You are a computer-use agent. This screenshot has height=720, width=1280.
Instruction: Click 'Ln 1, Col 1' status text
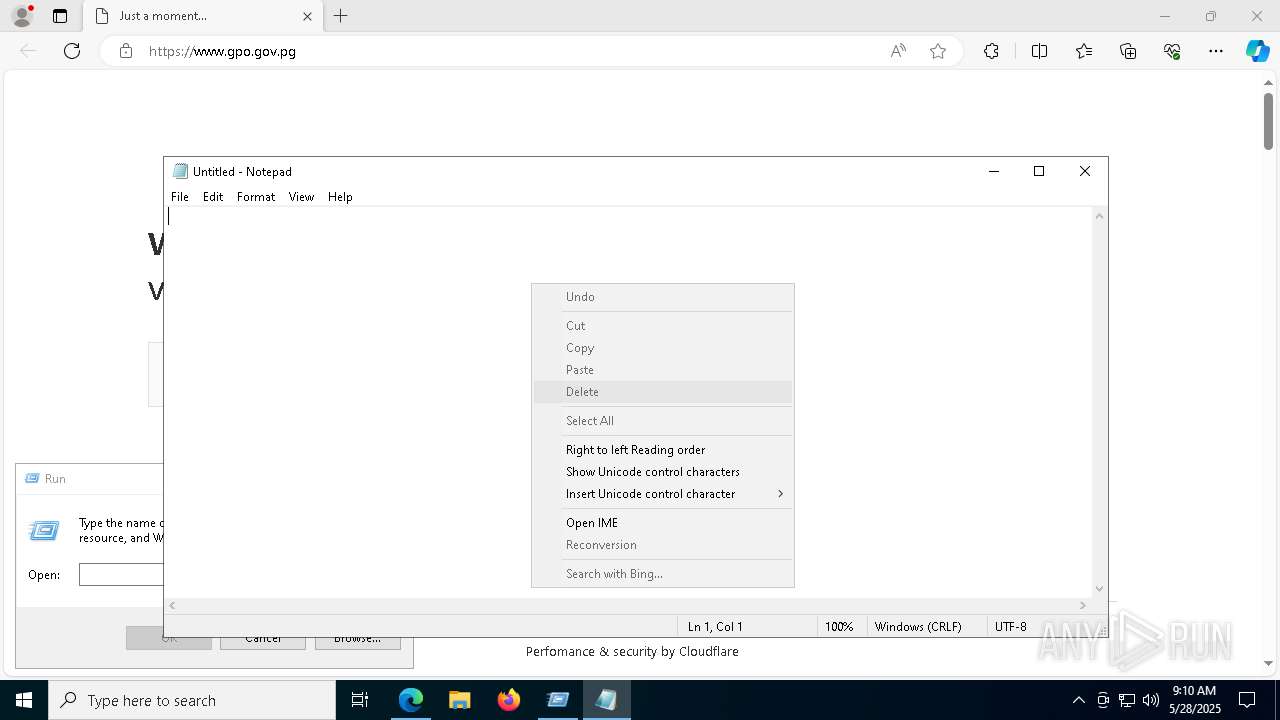click(715, 627)
